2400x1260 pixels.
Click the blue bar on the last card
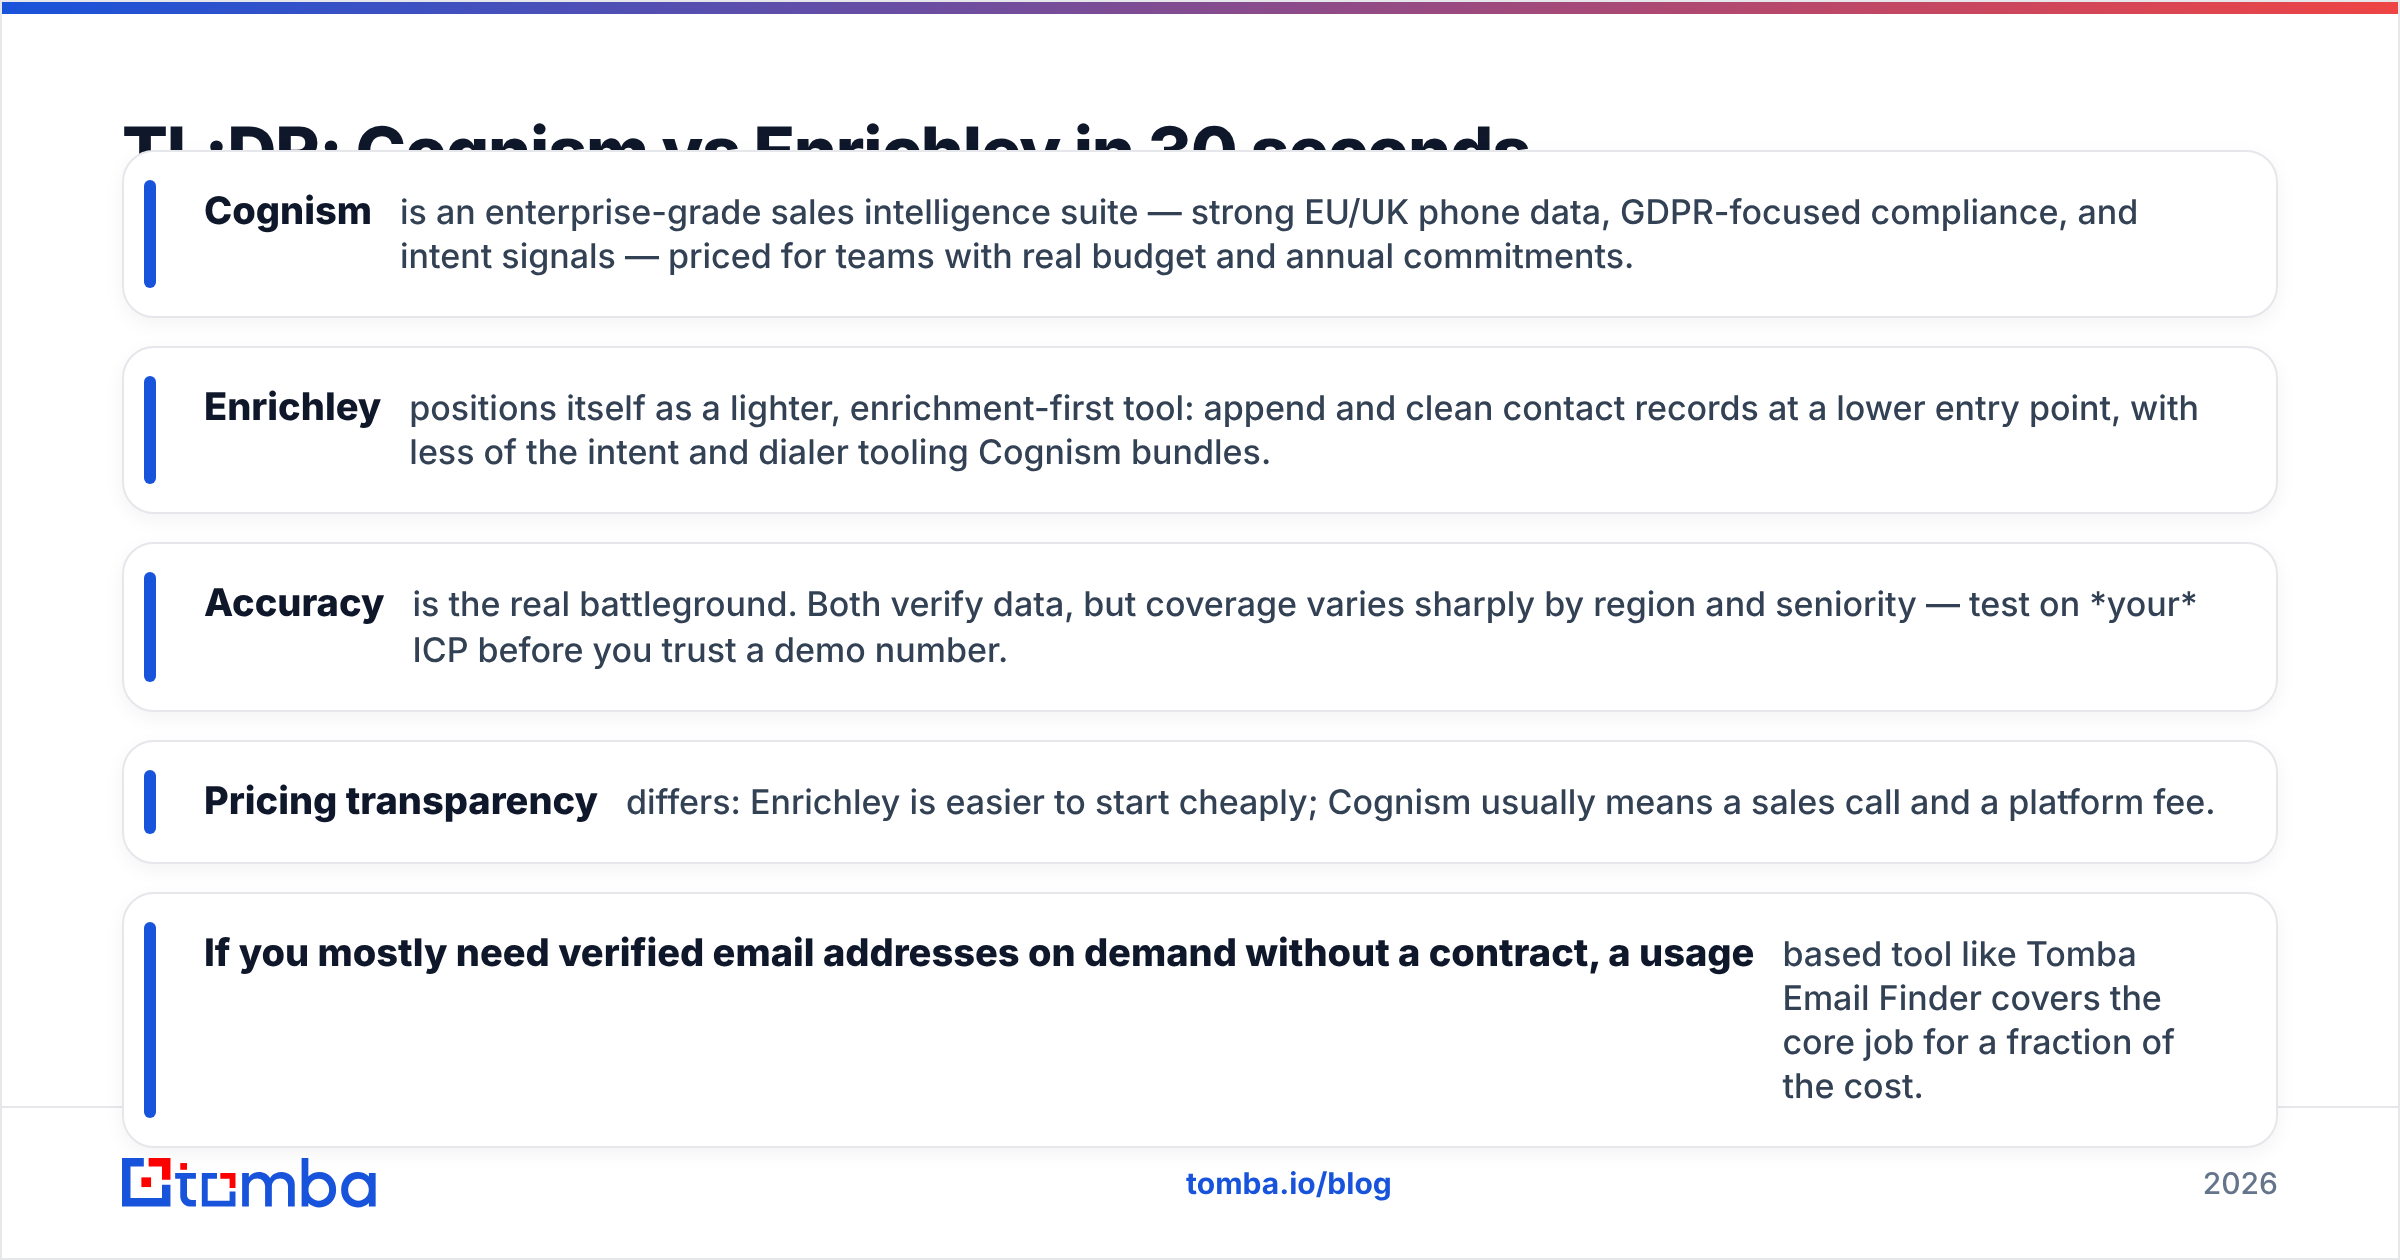[150, 1020]
